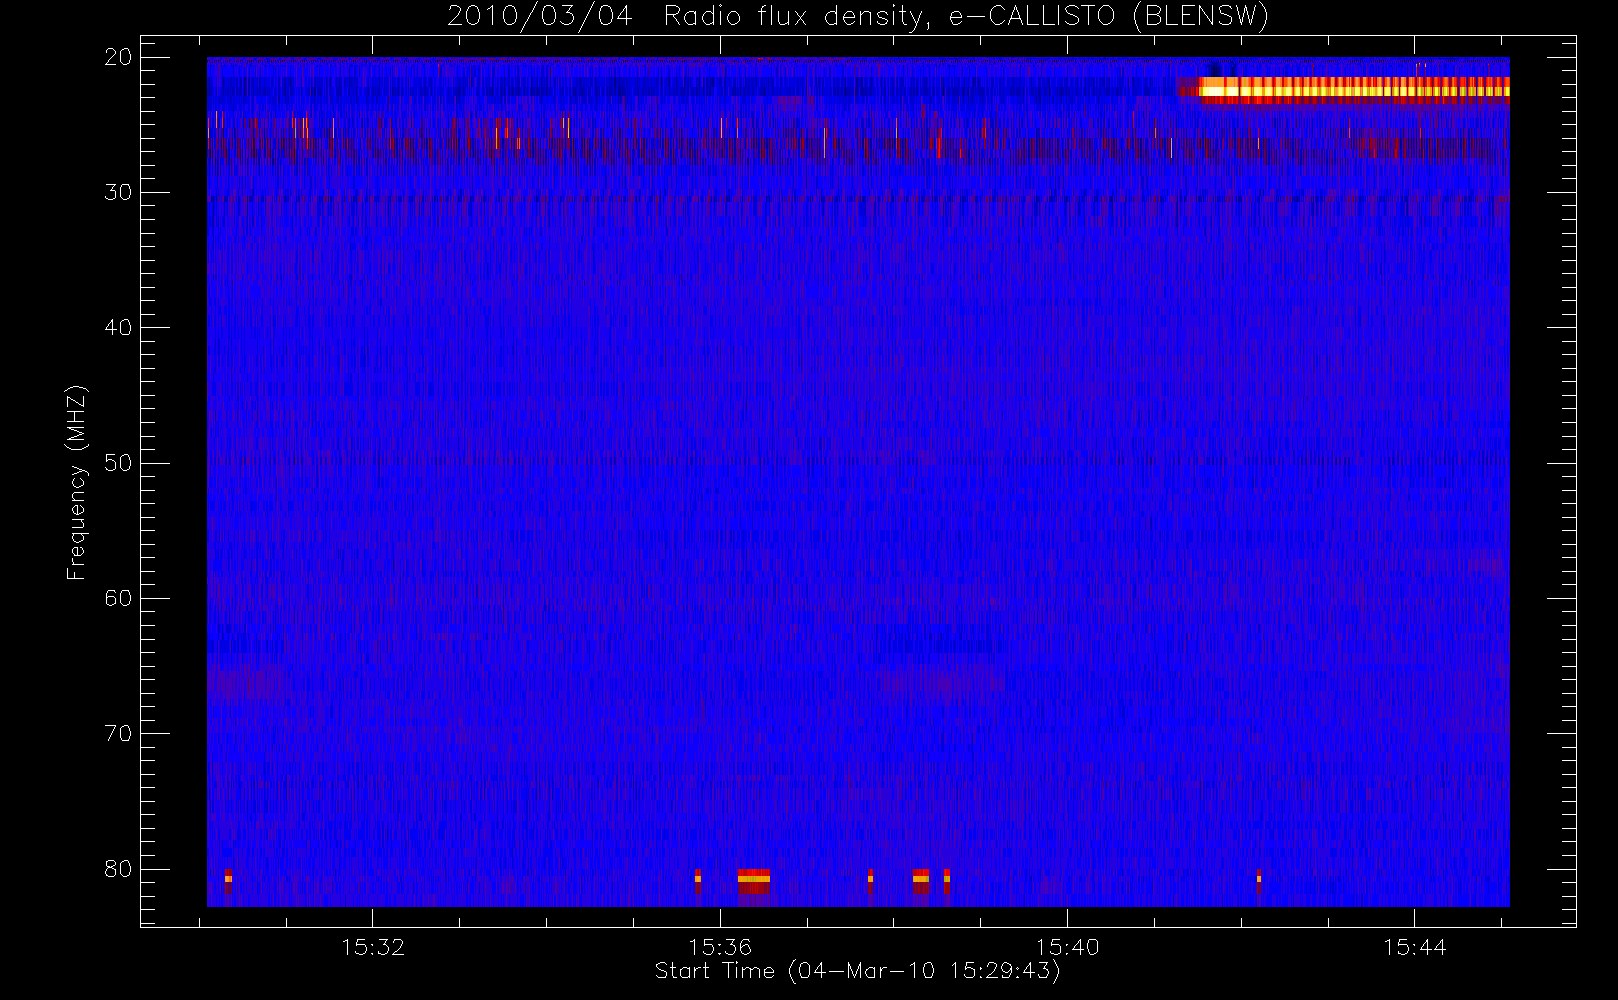
Task: Click the small burst at 81 MHz near 15:42
Action: 1259,880
